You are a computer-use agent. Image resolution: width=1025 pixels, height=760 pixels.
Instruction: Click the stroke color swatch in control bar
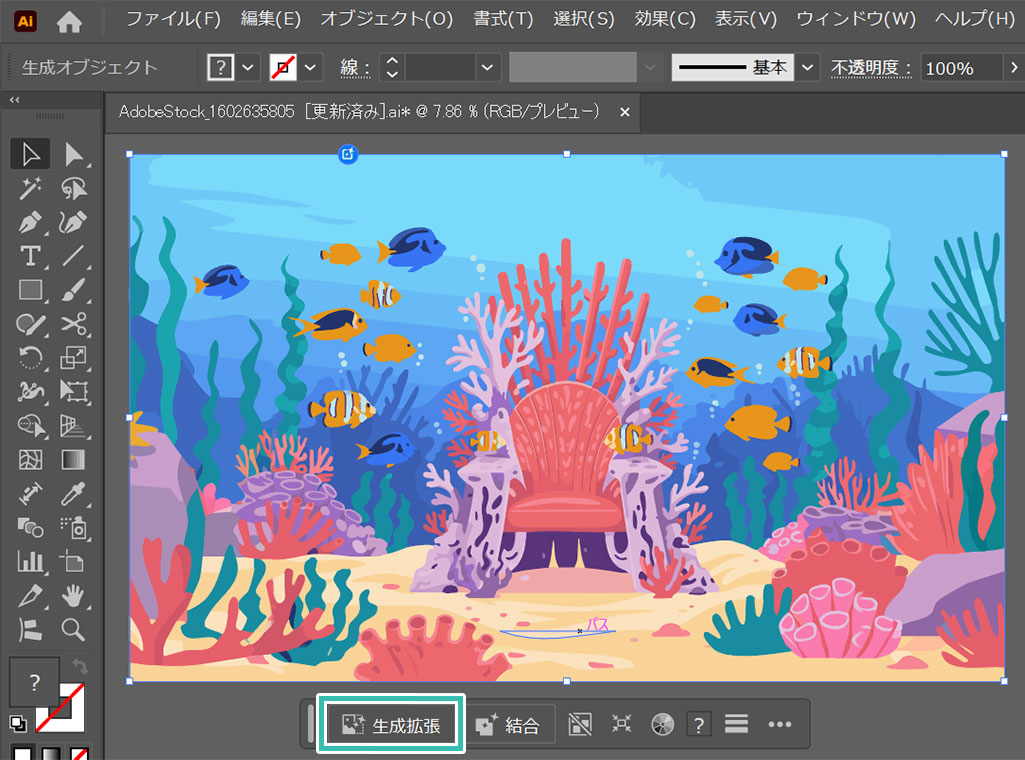(x=284, y=68)
